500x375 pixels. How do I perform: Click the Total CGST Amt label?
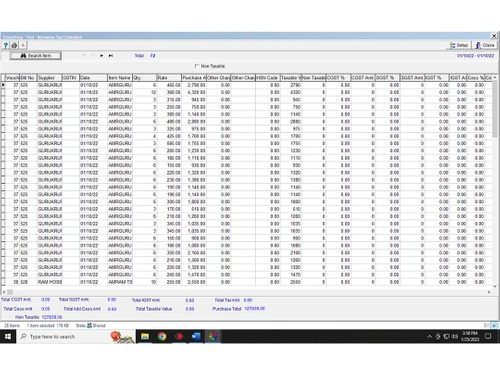coord(16,300)
